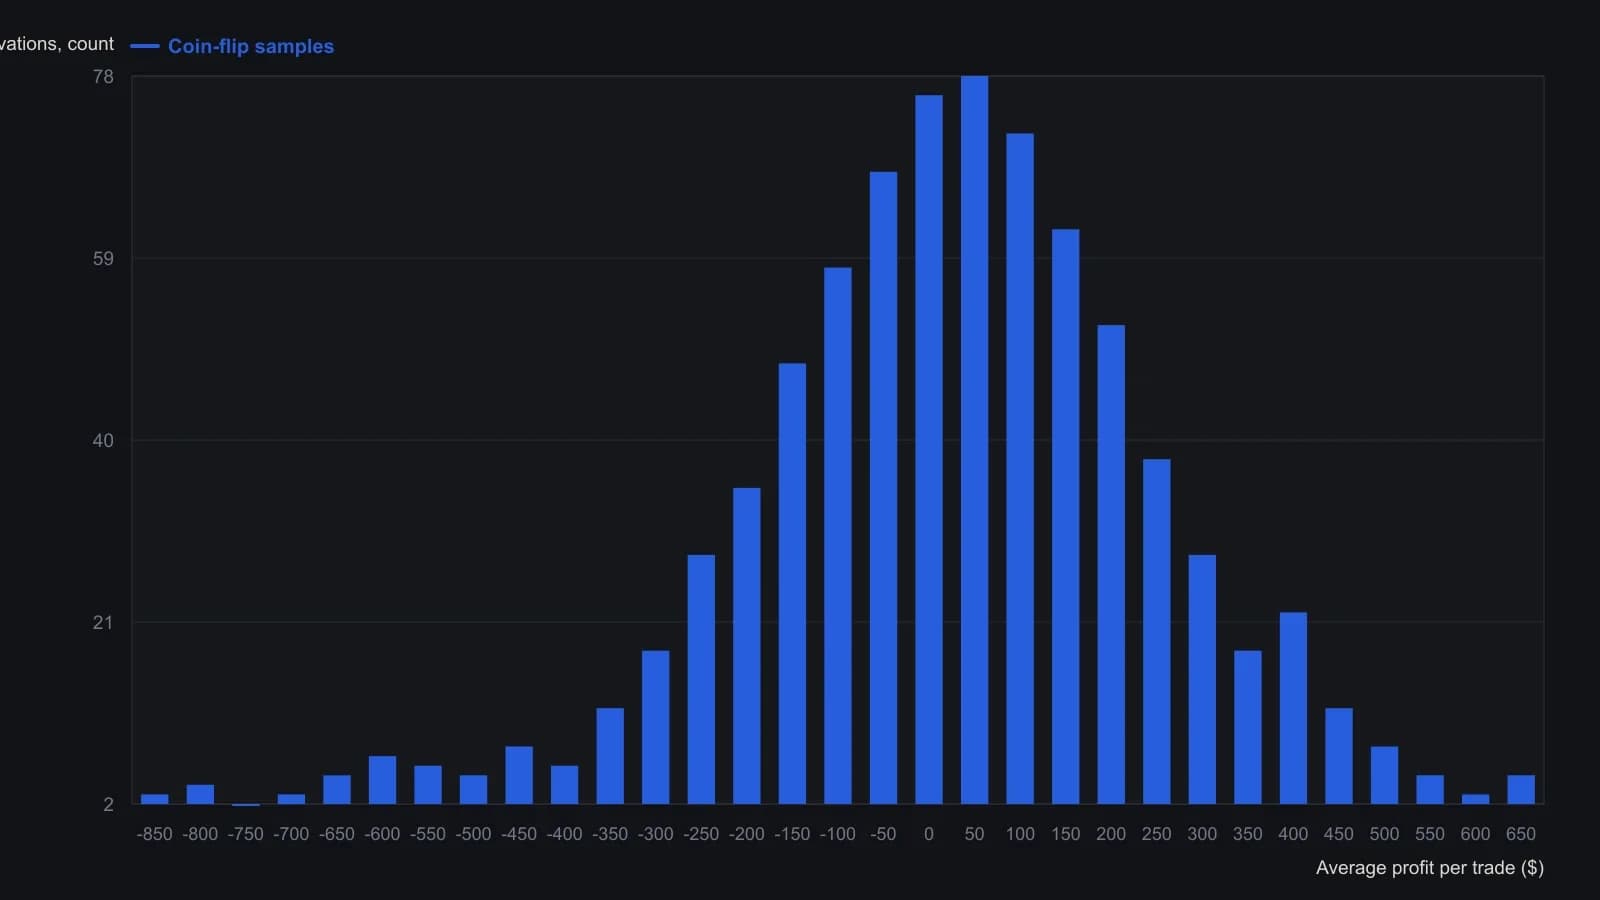Toggle the Coin-flip samples legend entry
Screen dimensions: 1600x900
point(232,46)
